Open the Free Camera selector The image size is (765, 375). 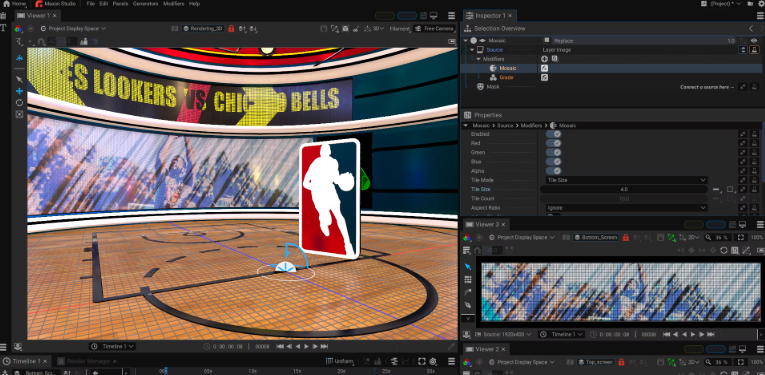(434, 29)
